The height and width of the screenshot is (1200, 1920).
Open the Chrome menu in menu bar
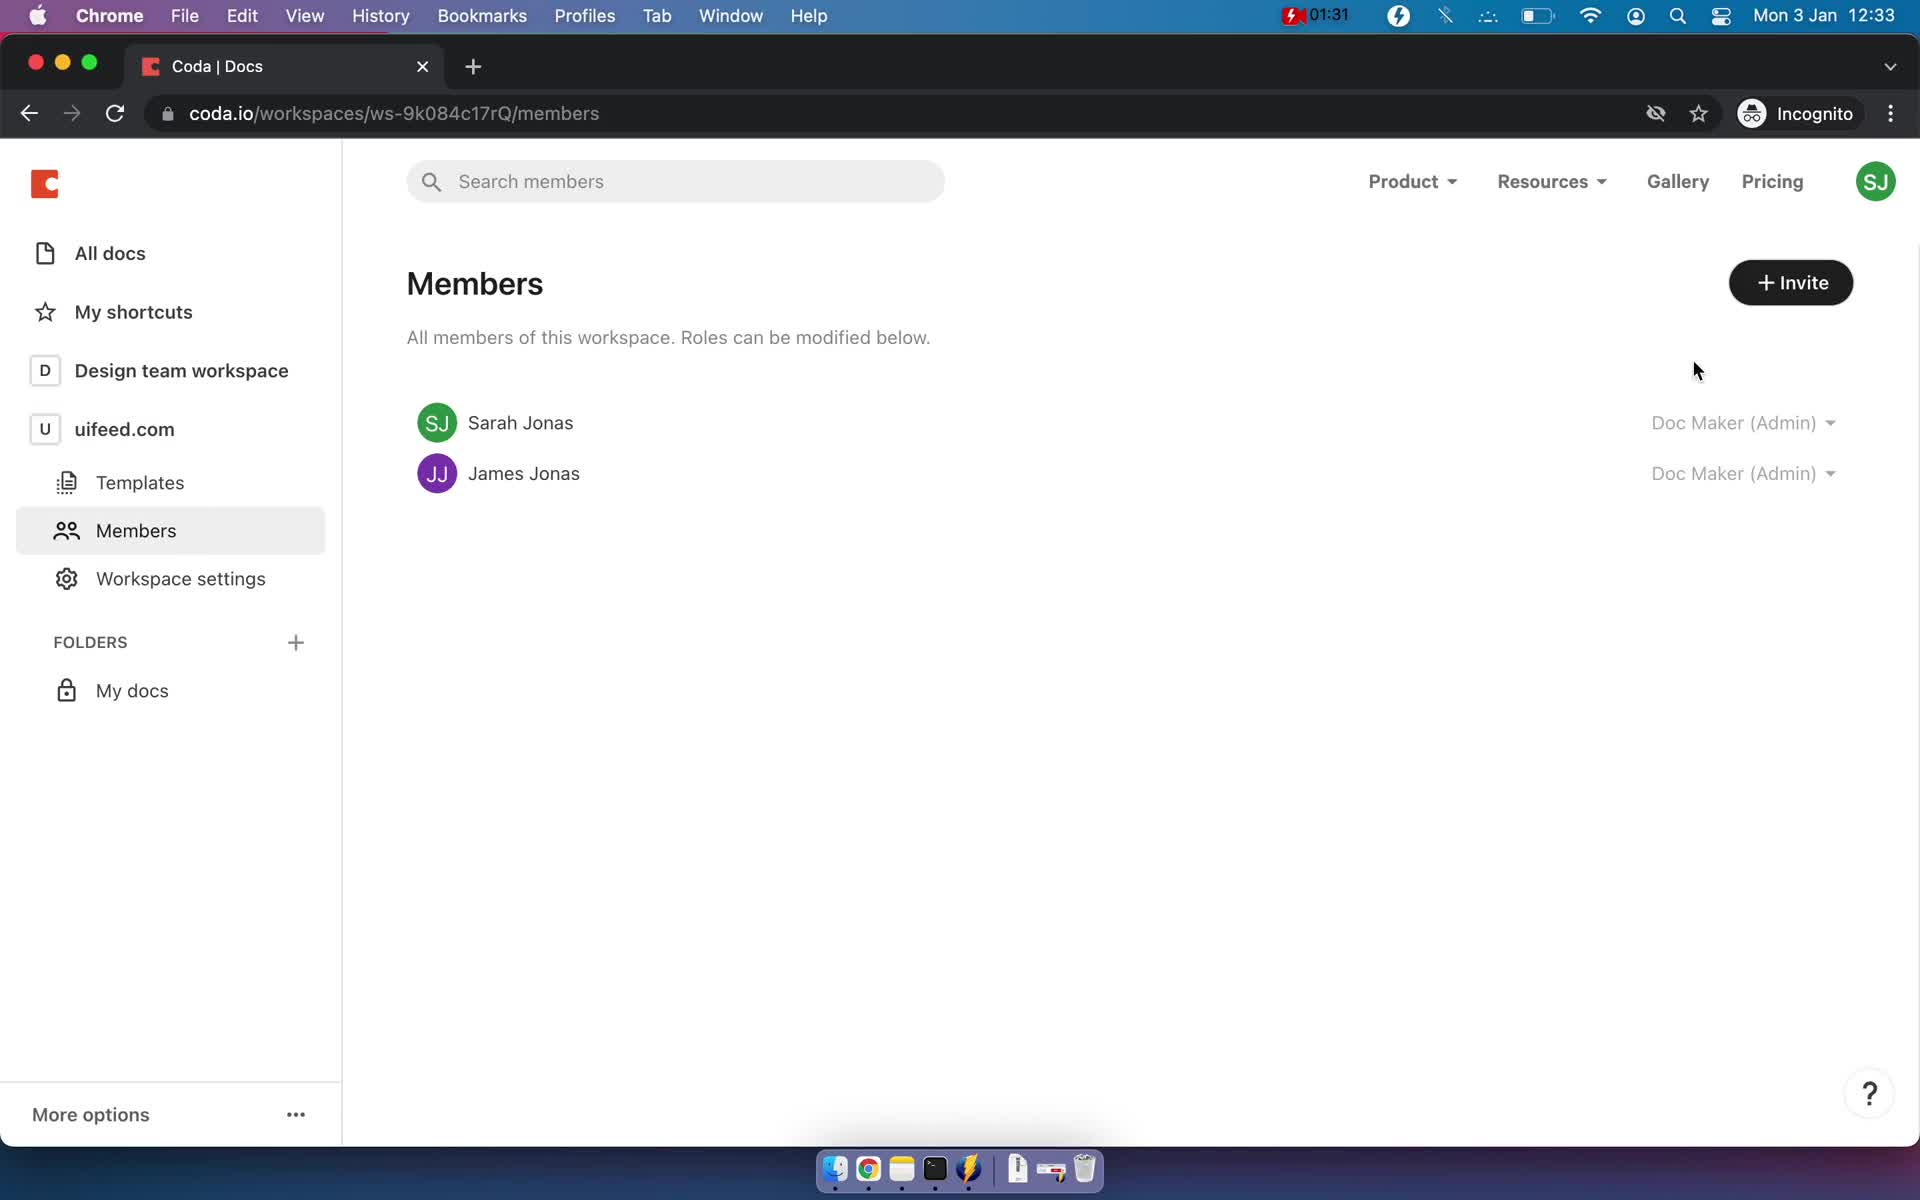[109, 16]
